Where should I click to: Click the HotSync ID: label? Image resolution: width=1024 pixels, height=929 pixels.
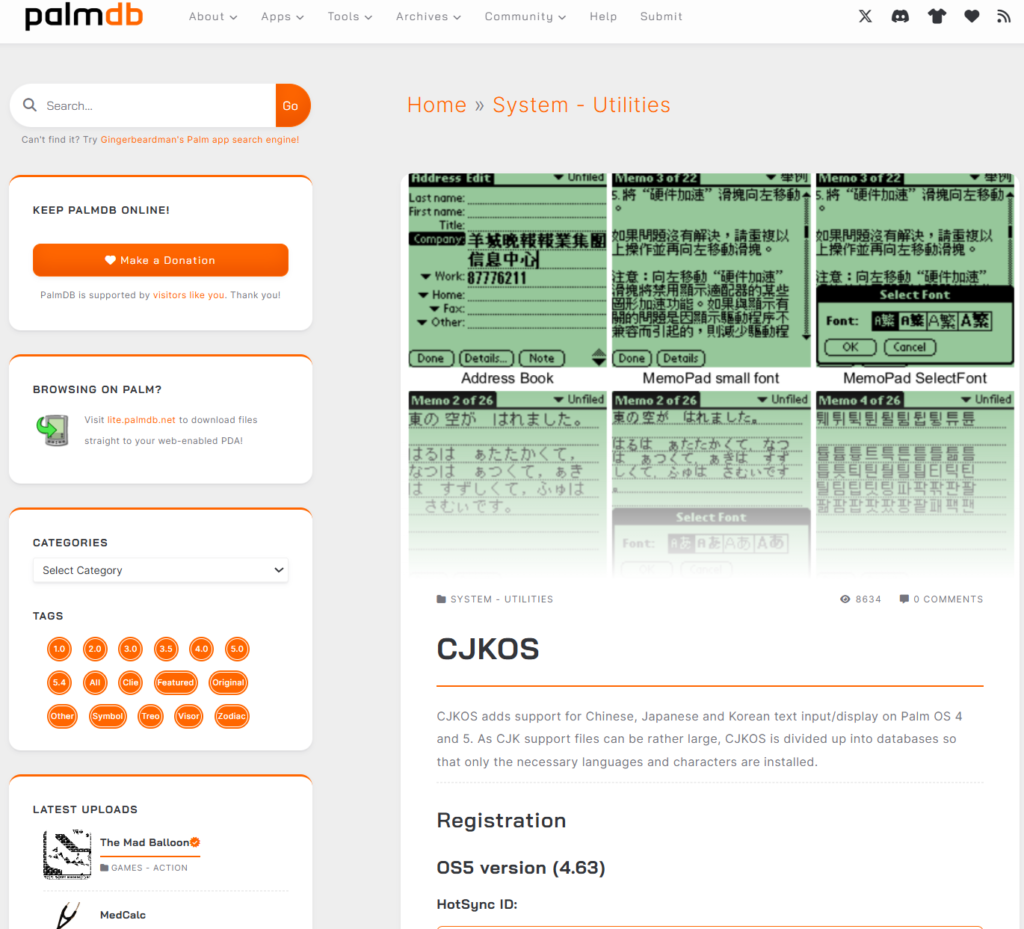(477, 904)
